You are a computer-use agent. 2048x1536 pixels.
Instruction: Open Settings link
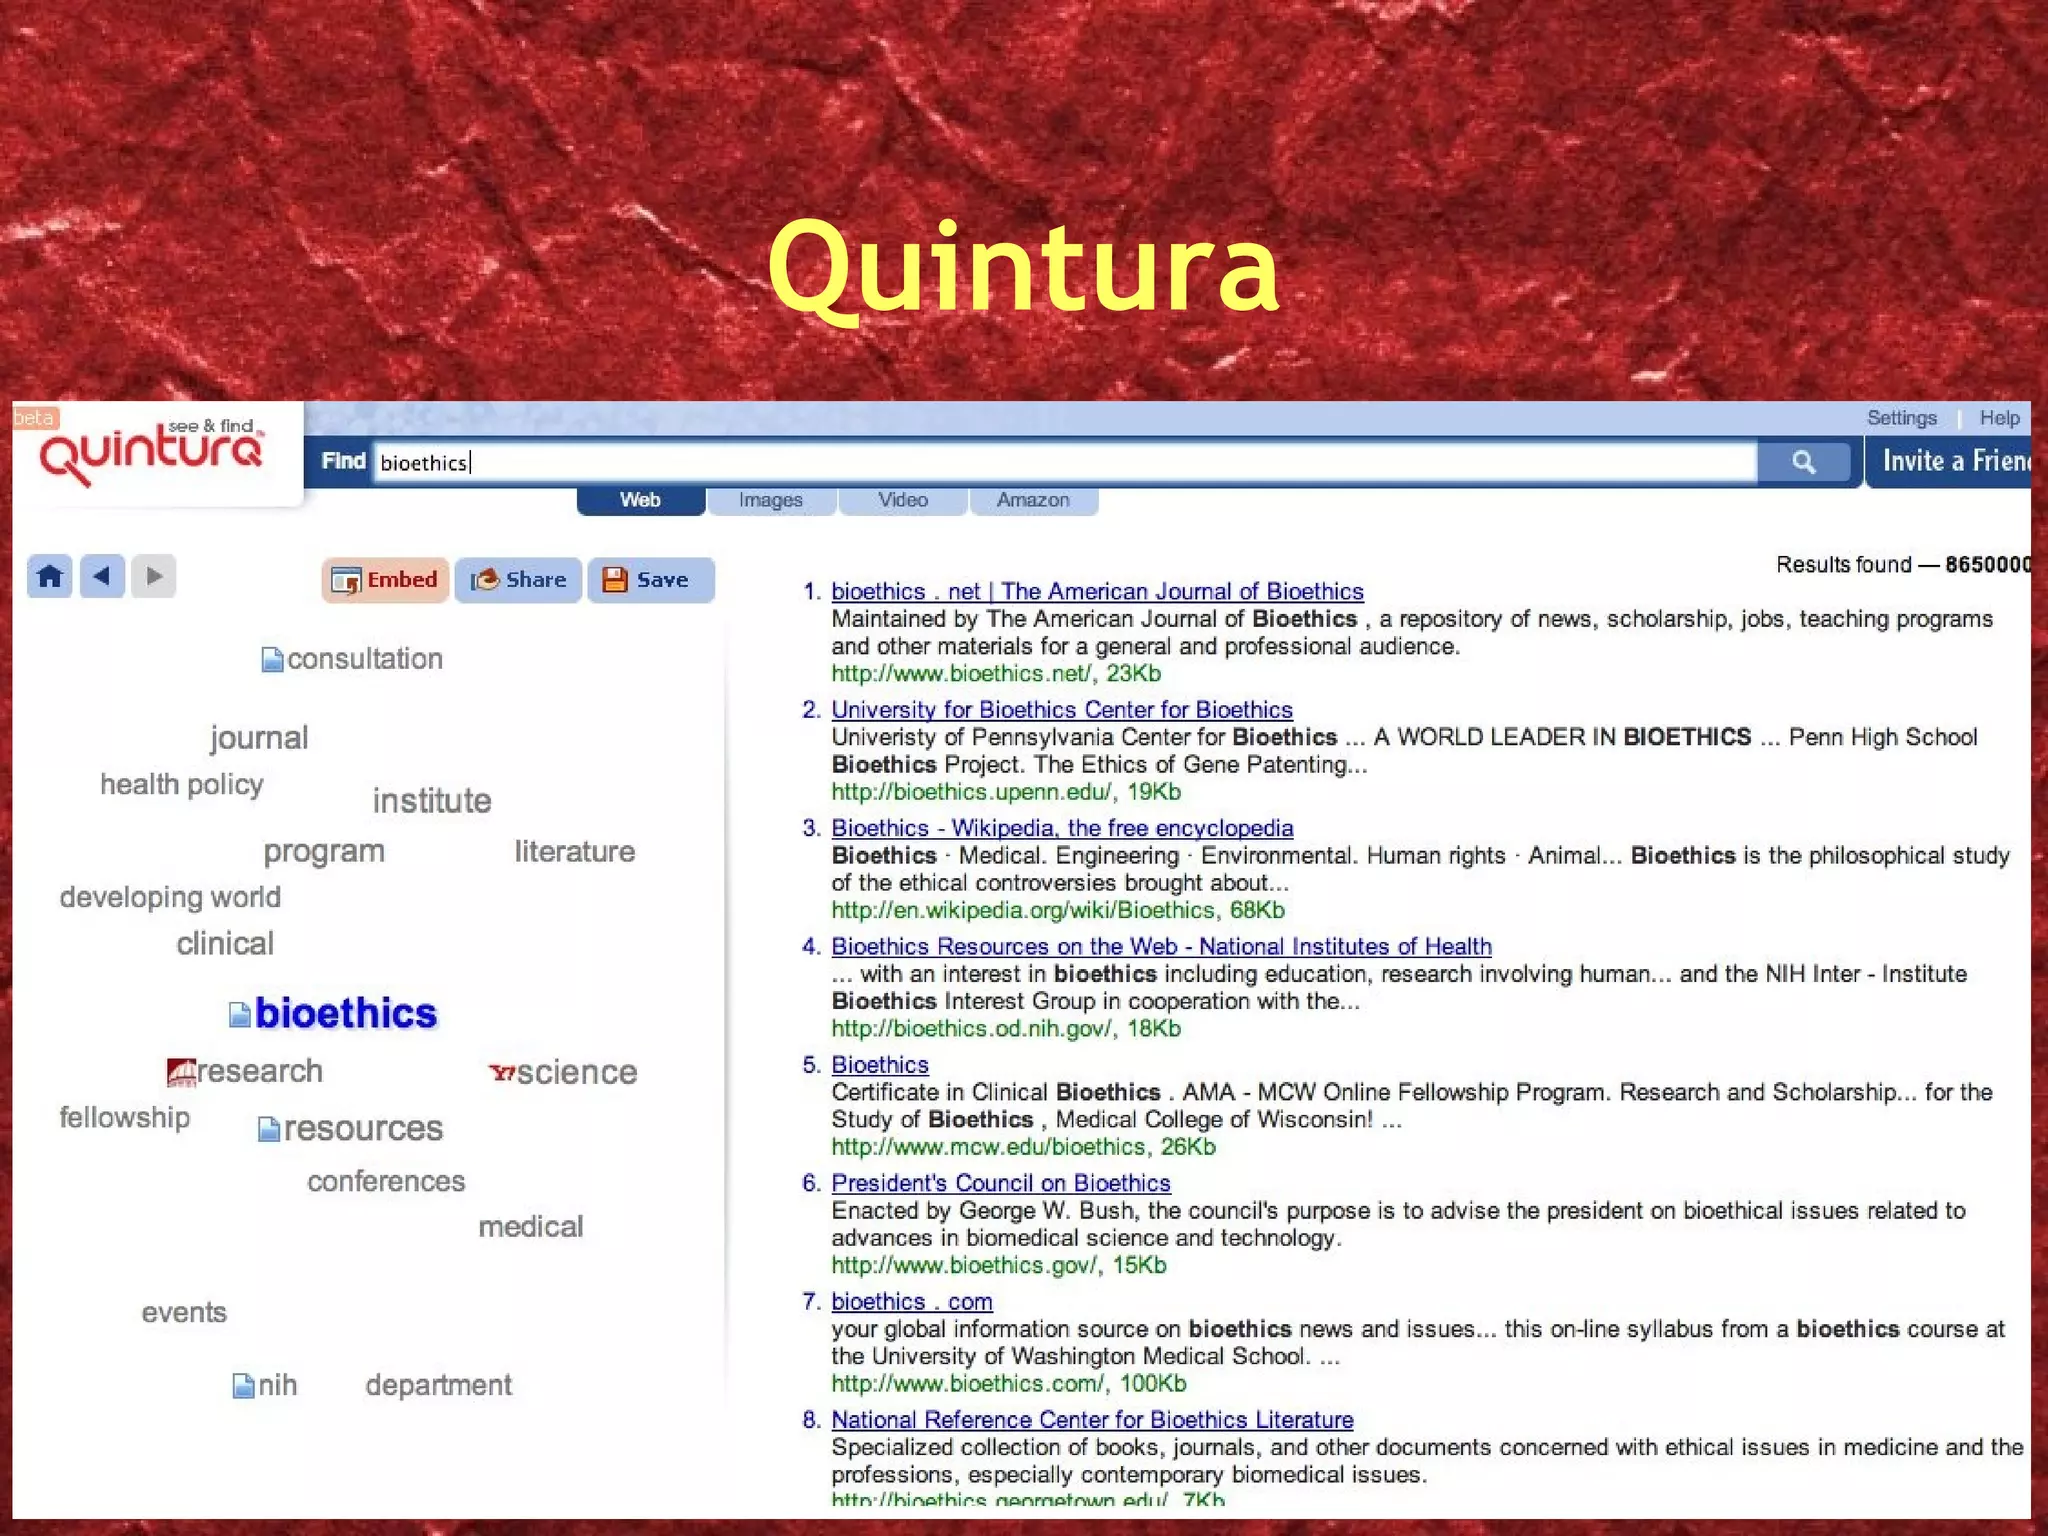[1901, 418]
